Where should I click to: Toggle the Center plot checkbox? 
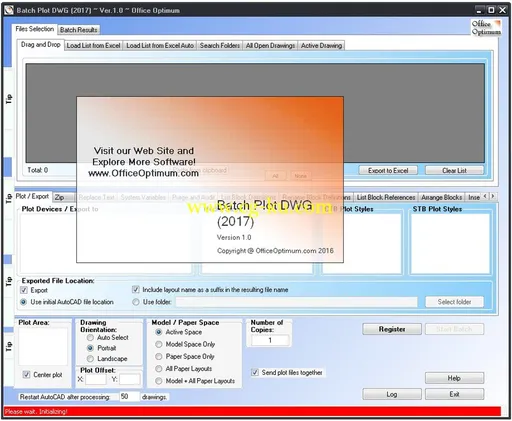tap(26, 374)
